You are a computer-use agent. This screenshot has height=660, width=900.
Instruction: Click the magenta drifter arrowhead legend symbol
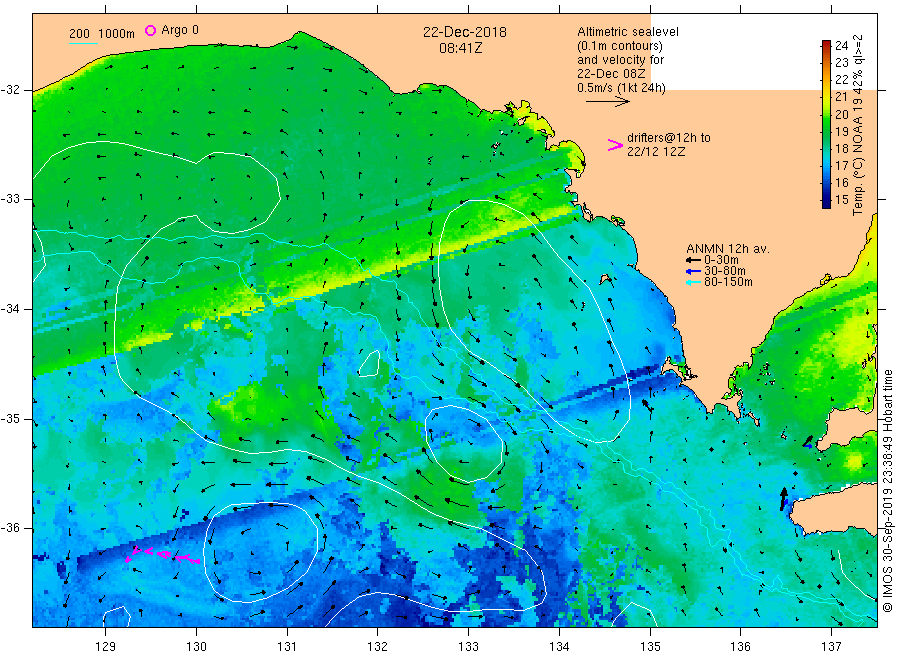click(x=615, y=145)
